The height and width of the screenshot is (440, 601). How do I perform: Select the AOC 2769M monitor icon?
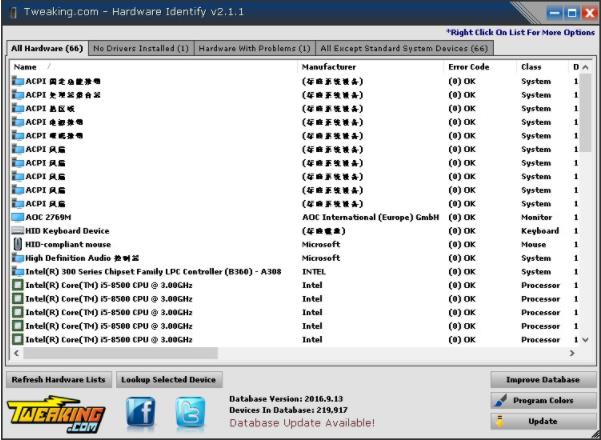click(17, 217)
